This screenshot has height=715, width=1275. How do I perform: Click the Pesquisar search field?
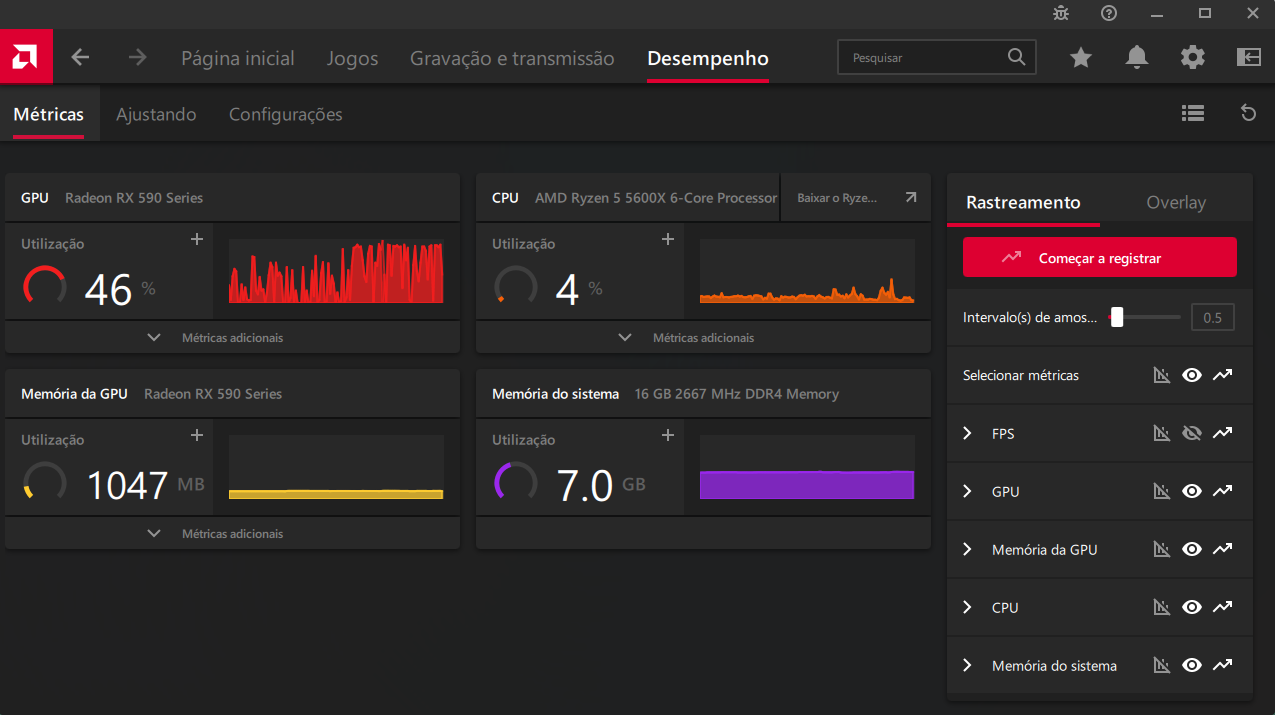pos(936,57)
